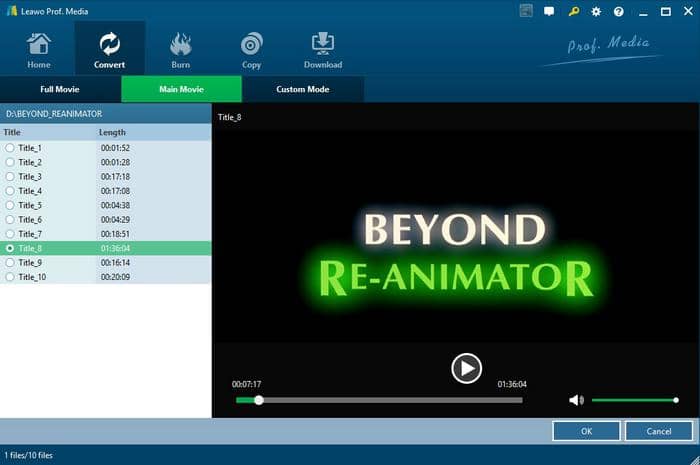The height and width of the screenshot is (465, 700).
Task: Click the 00:01:52 length value
Action: [x=115, y=148]
